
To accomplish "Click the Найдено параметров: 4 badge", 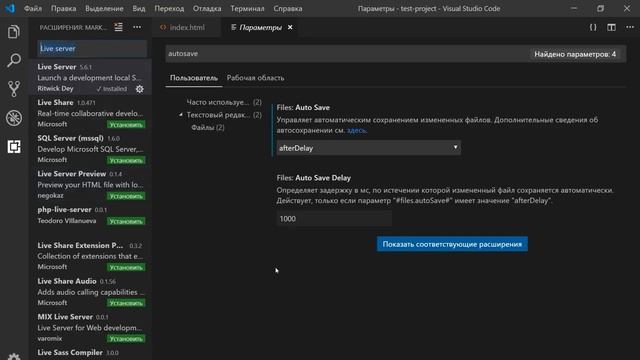I will (x=575, y=54).
